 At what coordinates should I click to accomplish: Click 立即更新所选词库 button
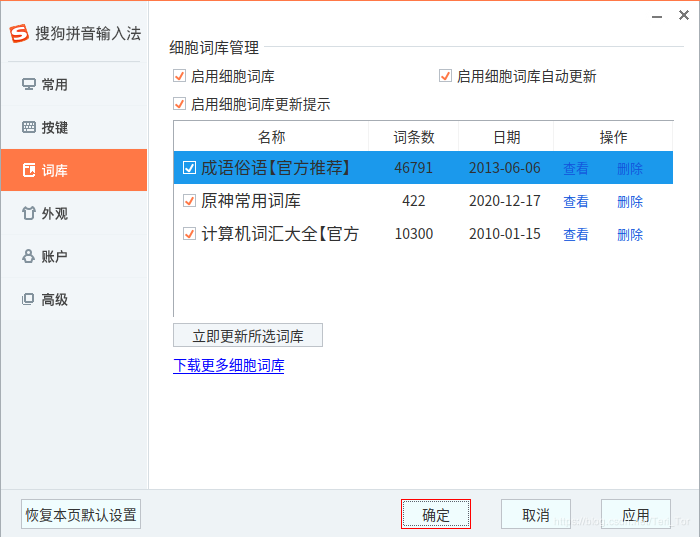tap(248, 335)
